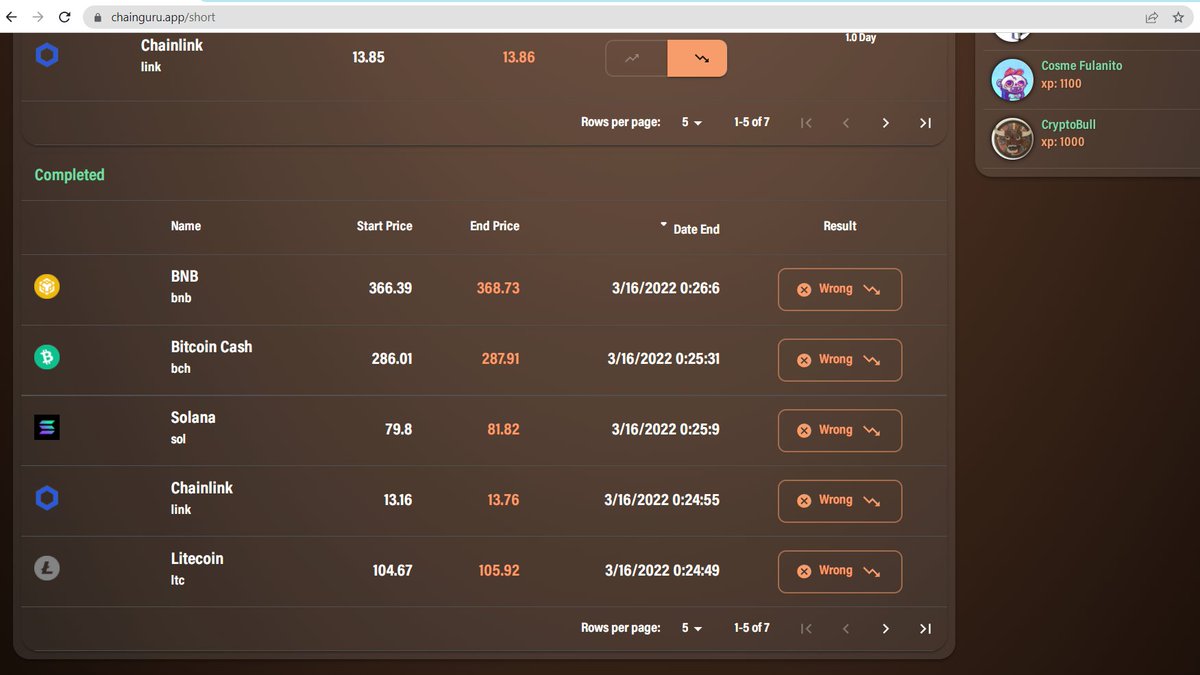The image size is (1200, 675).
Task: Click Wrong result badge for Chainlink
Action: point(840,501)
